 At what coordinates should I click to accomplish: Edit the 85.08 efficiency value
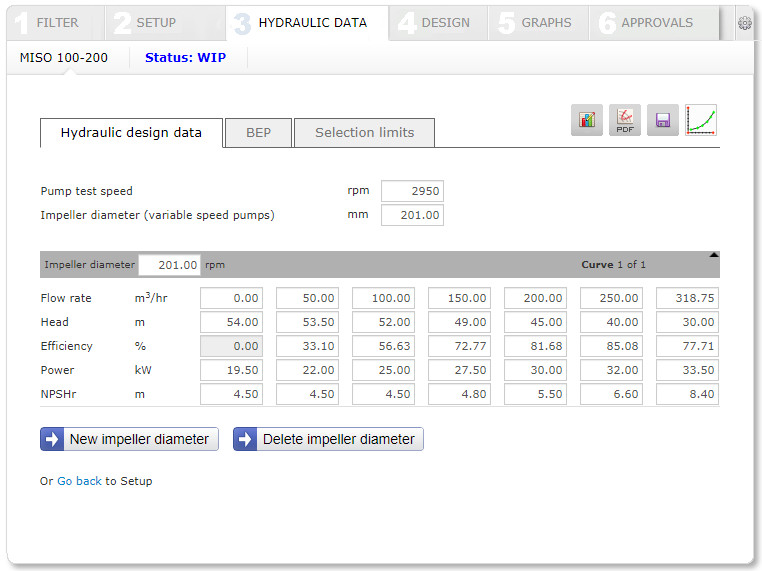click(x=611, y=346)
